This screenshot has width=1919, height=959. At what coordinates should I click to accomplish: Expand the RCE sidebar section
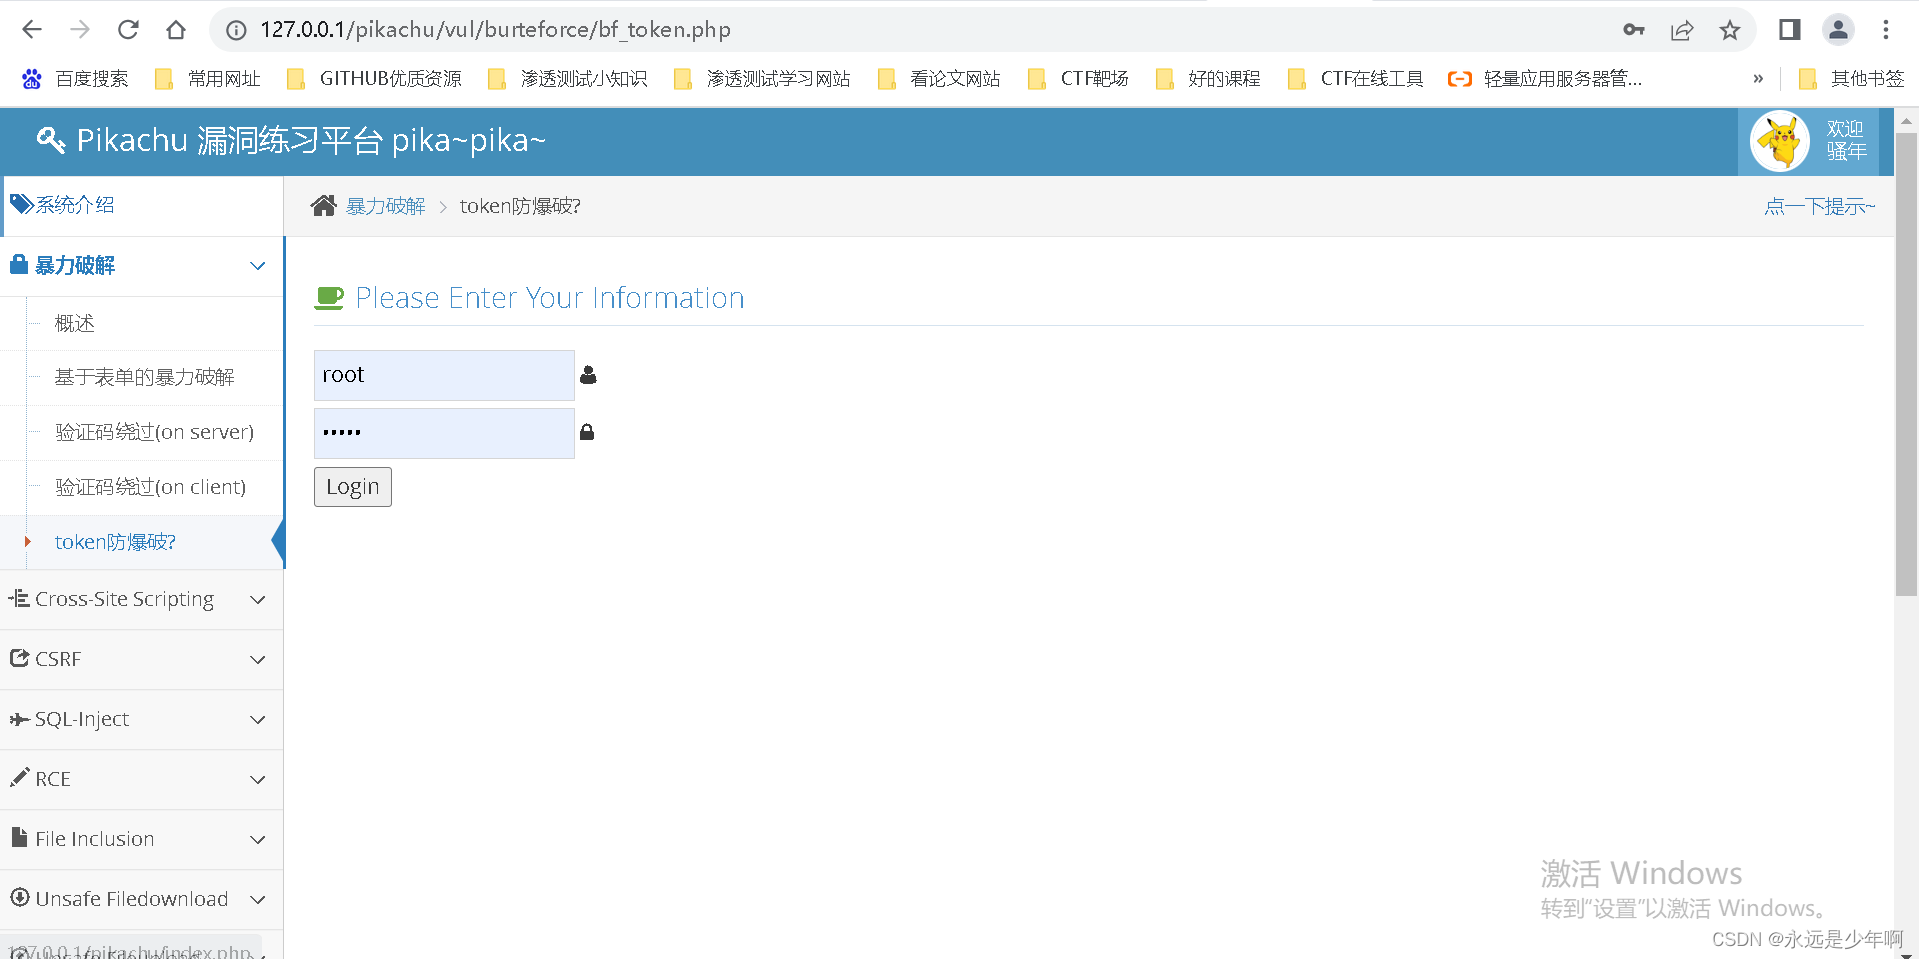pyautogui.click(x=142, y=780)
